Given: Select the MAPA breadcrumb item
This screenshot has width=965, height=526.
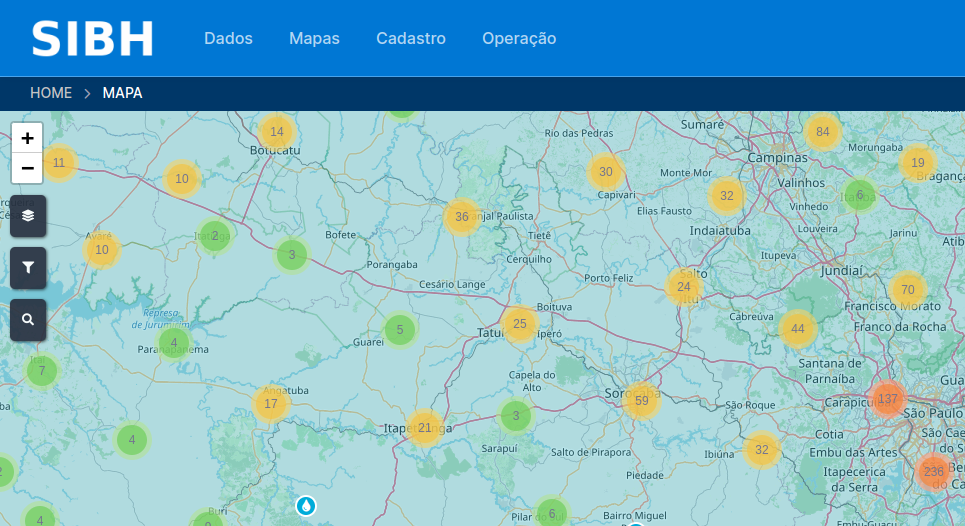Looking at the screenshot, I should point(122,93).
